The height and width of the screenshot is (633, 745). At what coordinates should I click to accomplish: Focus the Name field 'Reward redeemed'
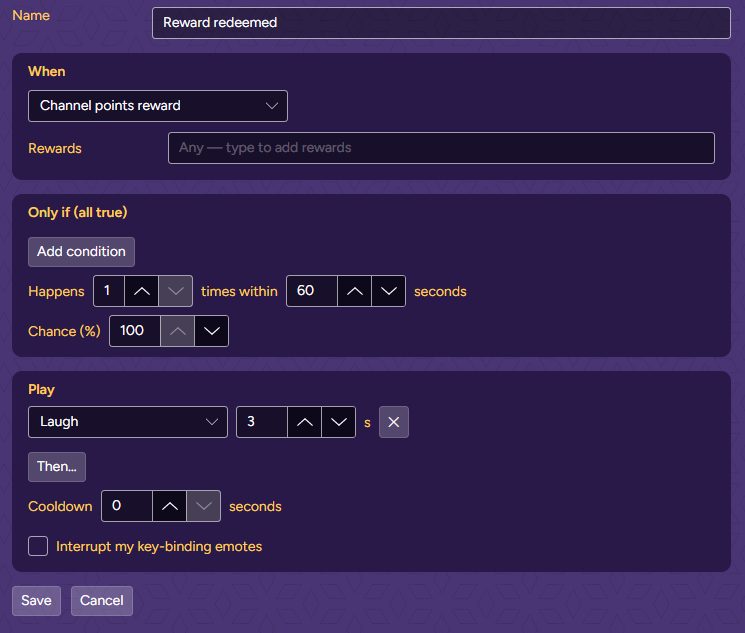[441, 23]
